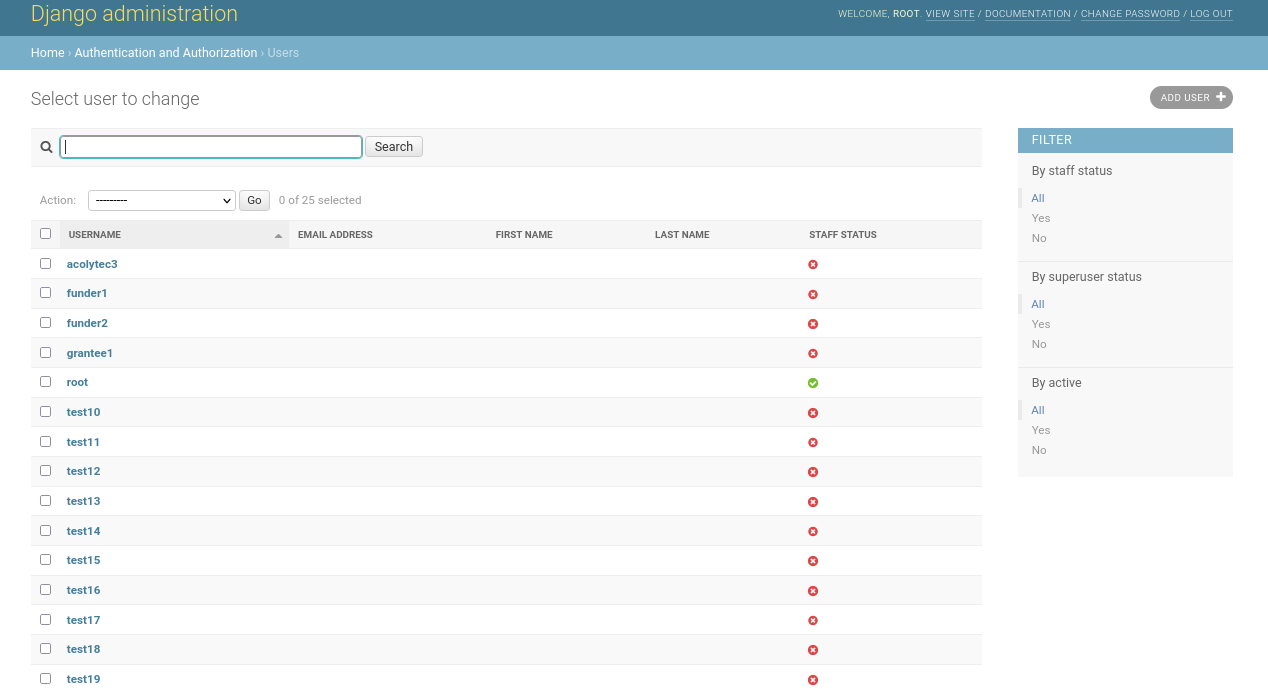Click the Search button
1268x689 pixels.
394,147
